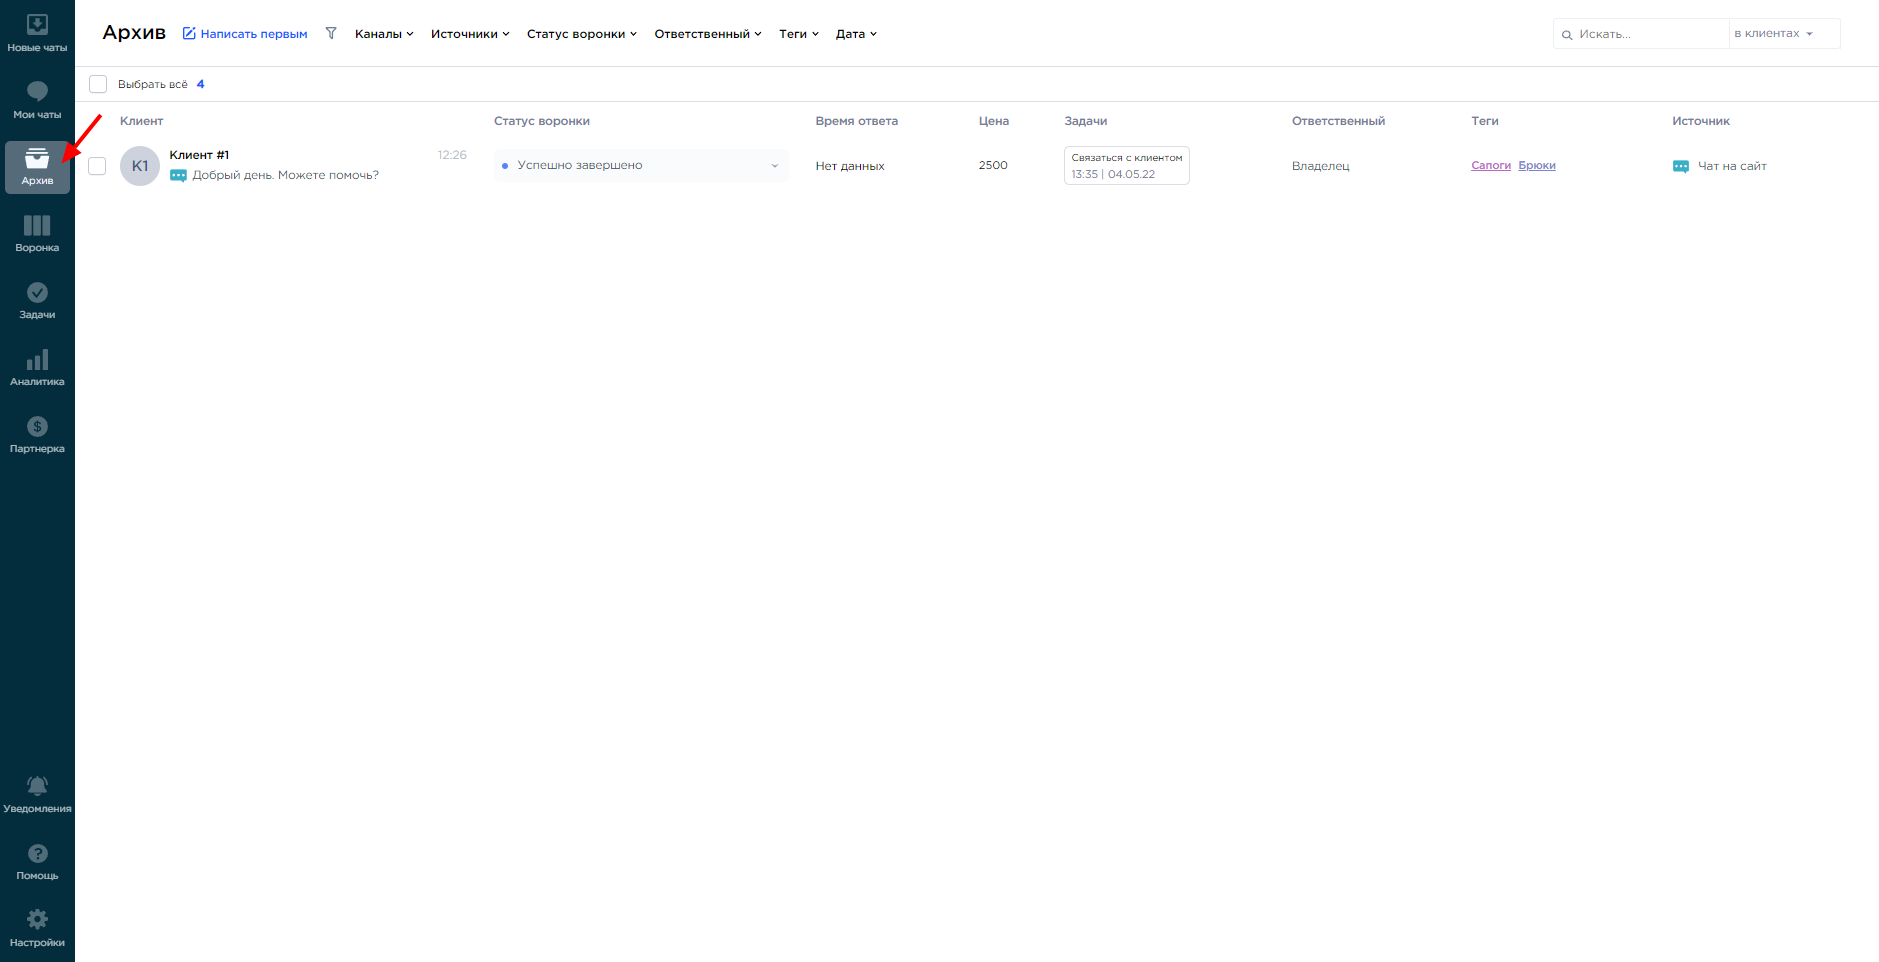Click the Ответственный column header
This screenshot has height=962, width=1879.
coord(1338,121)
